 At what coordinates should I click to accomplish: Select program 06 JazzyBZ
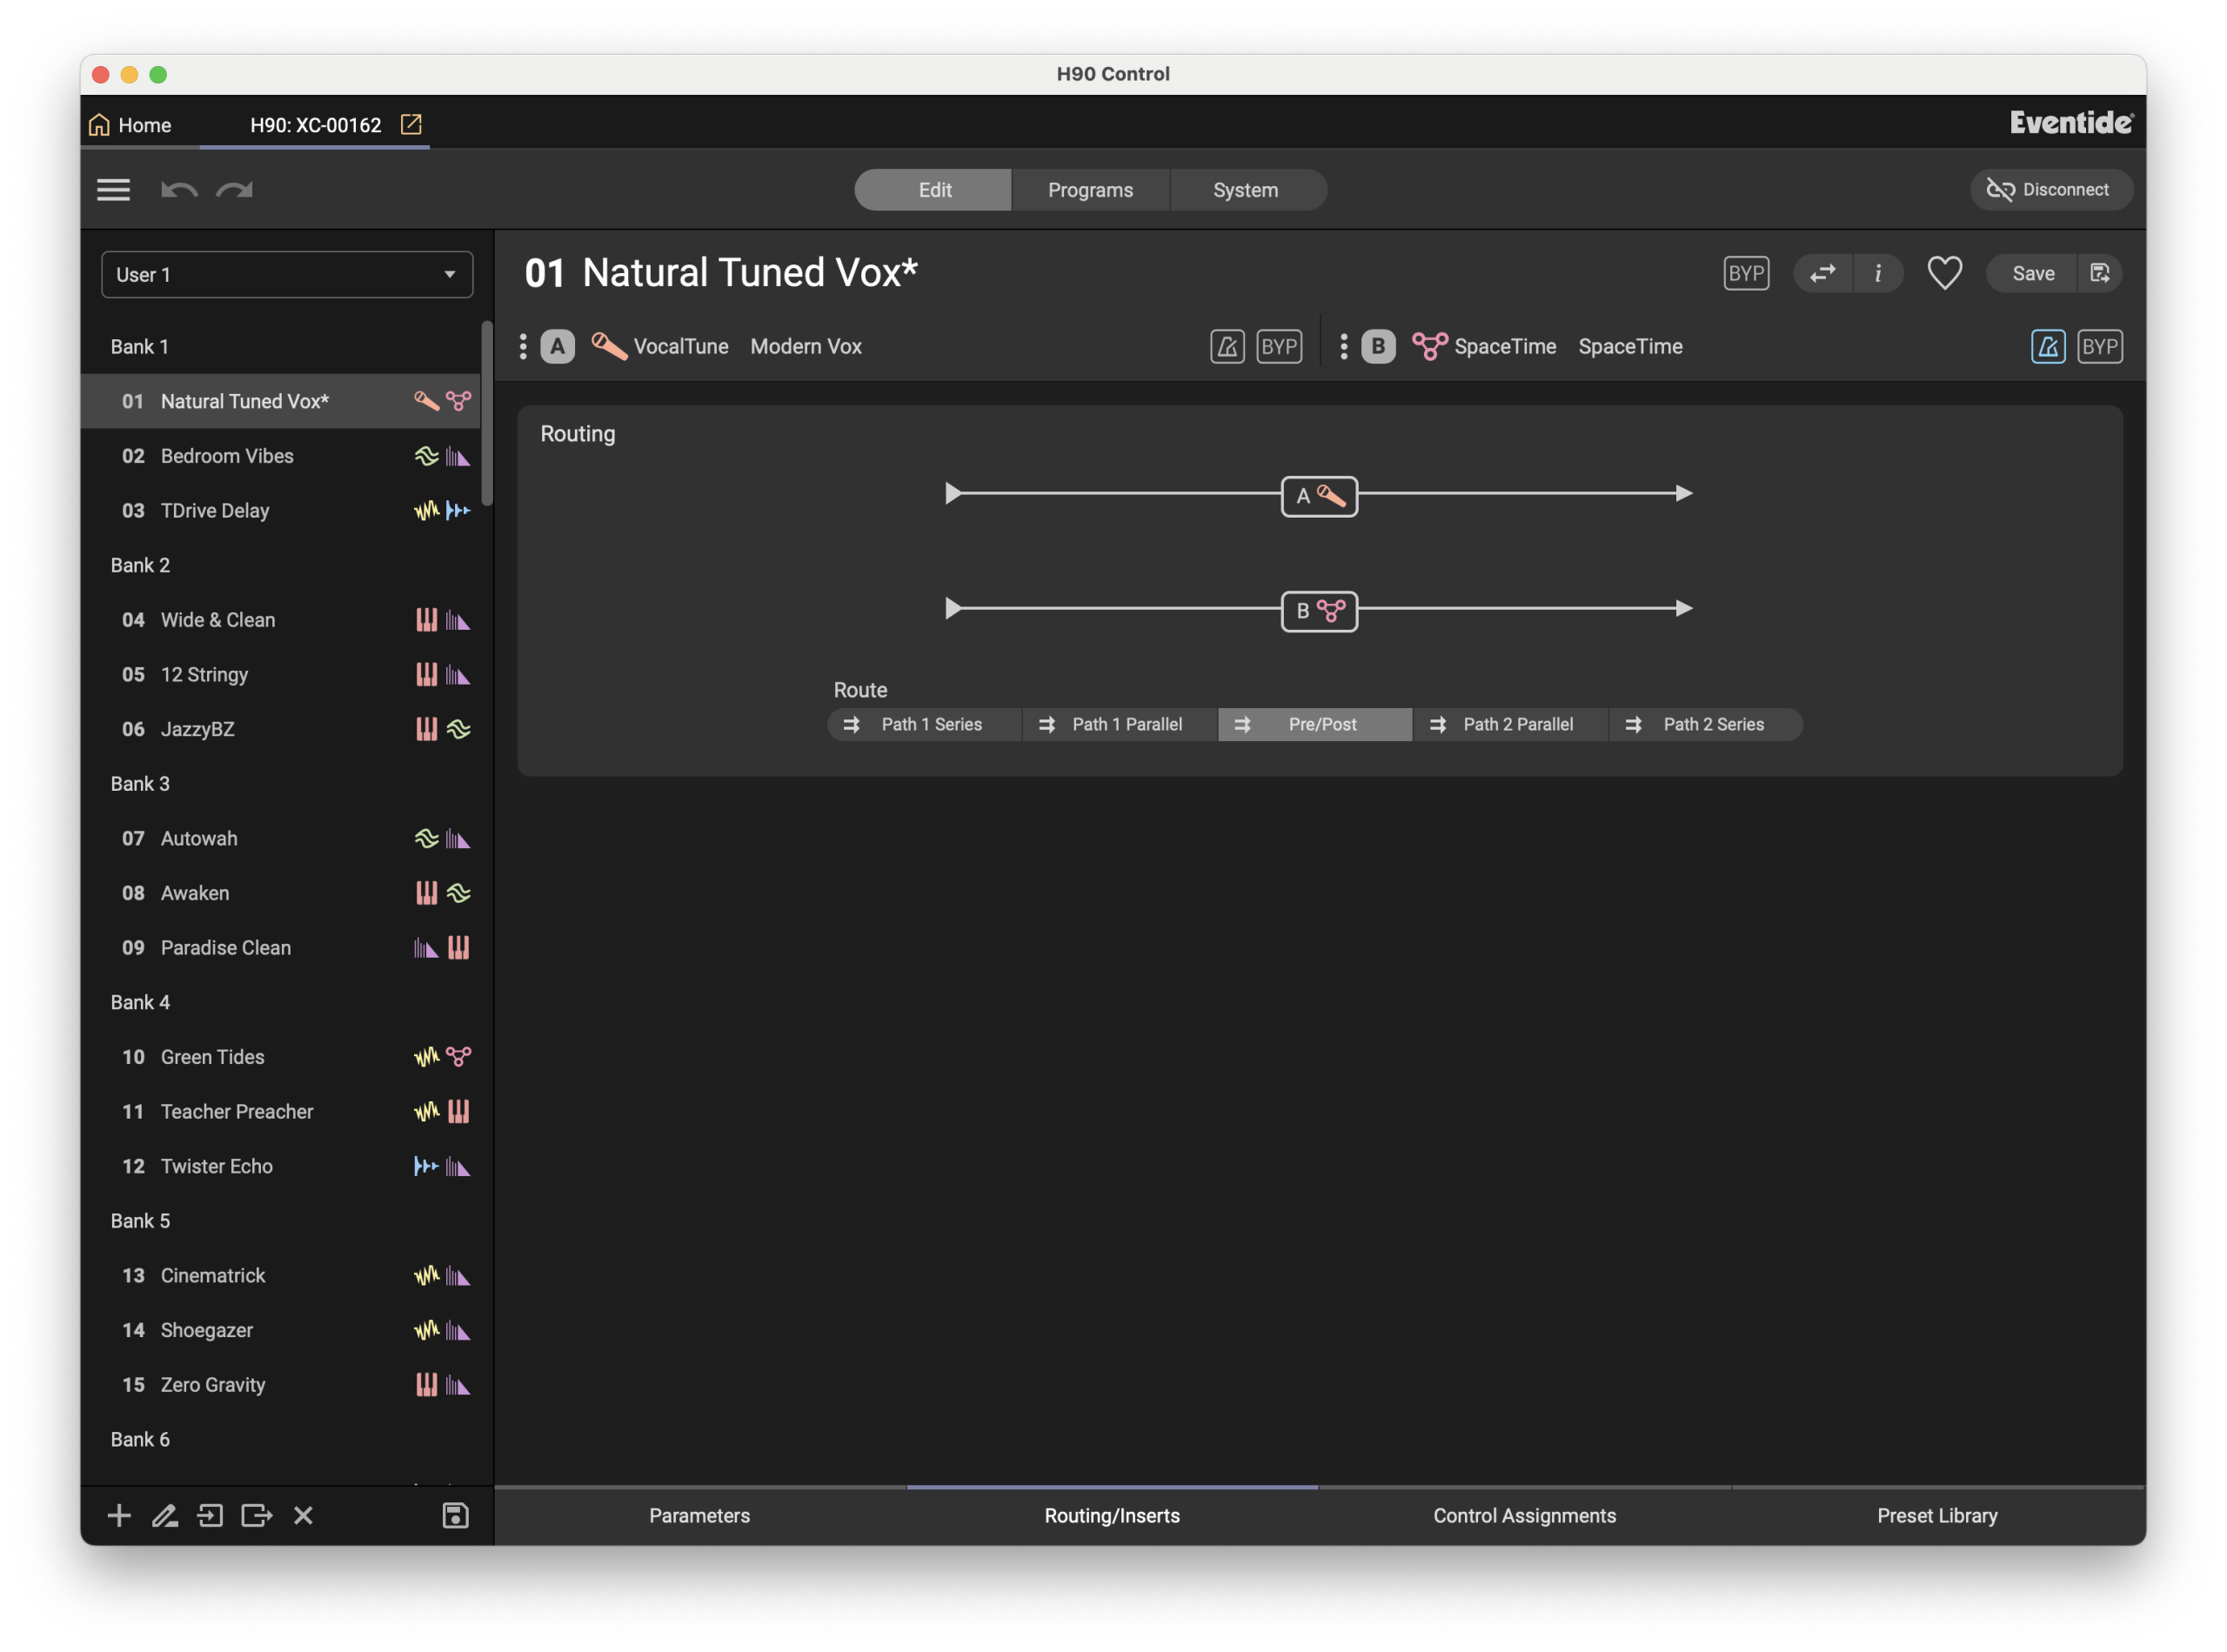coord(281,729)
